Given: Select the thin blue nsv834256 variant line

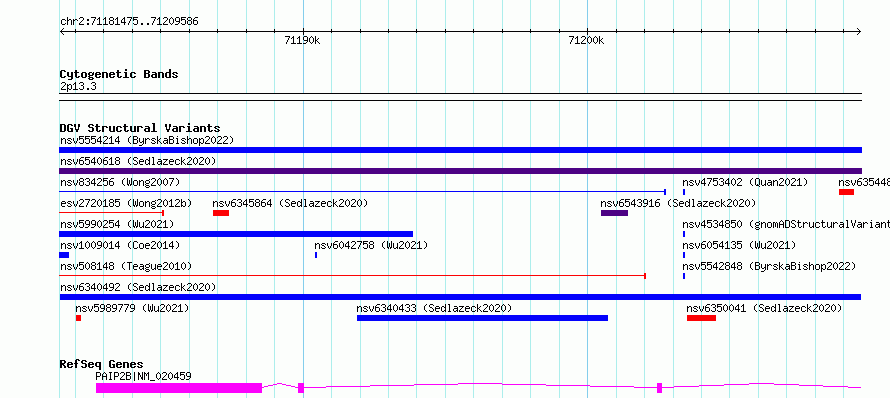Looking at the screenshot, I should pos(363,192).
